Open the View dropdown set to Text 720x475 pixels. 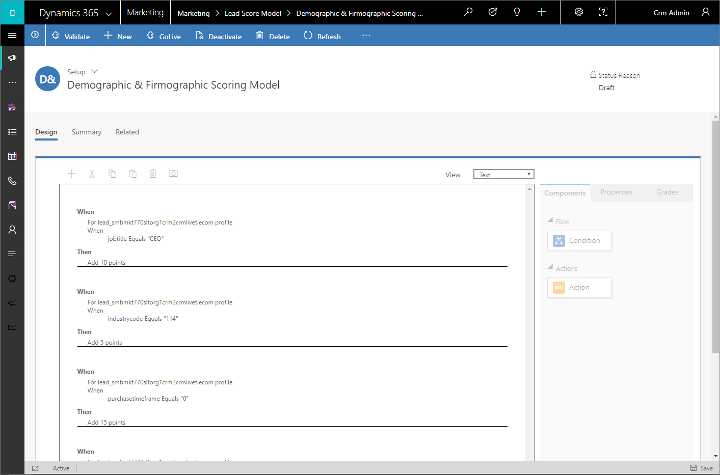(503, 174)
